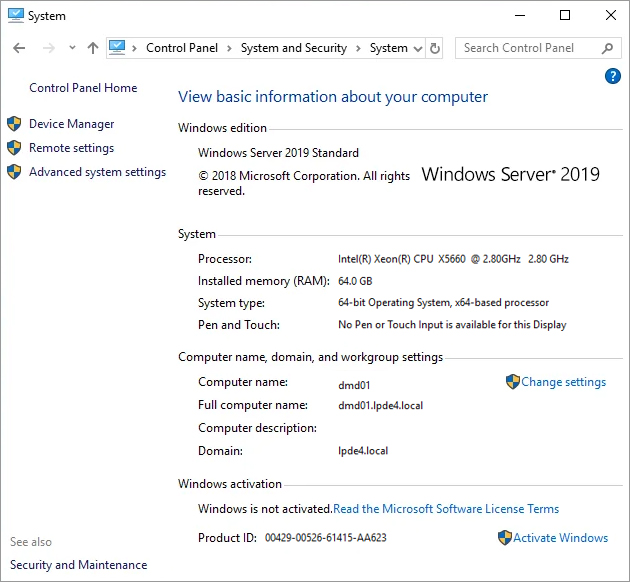Open Device Manager link
630x582 pixels.
pos(72,124)
